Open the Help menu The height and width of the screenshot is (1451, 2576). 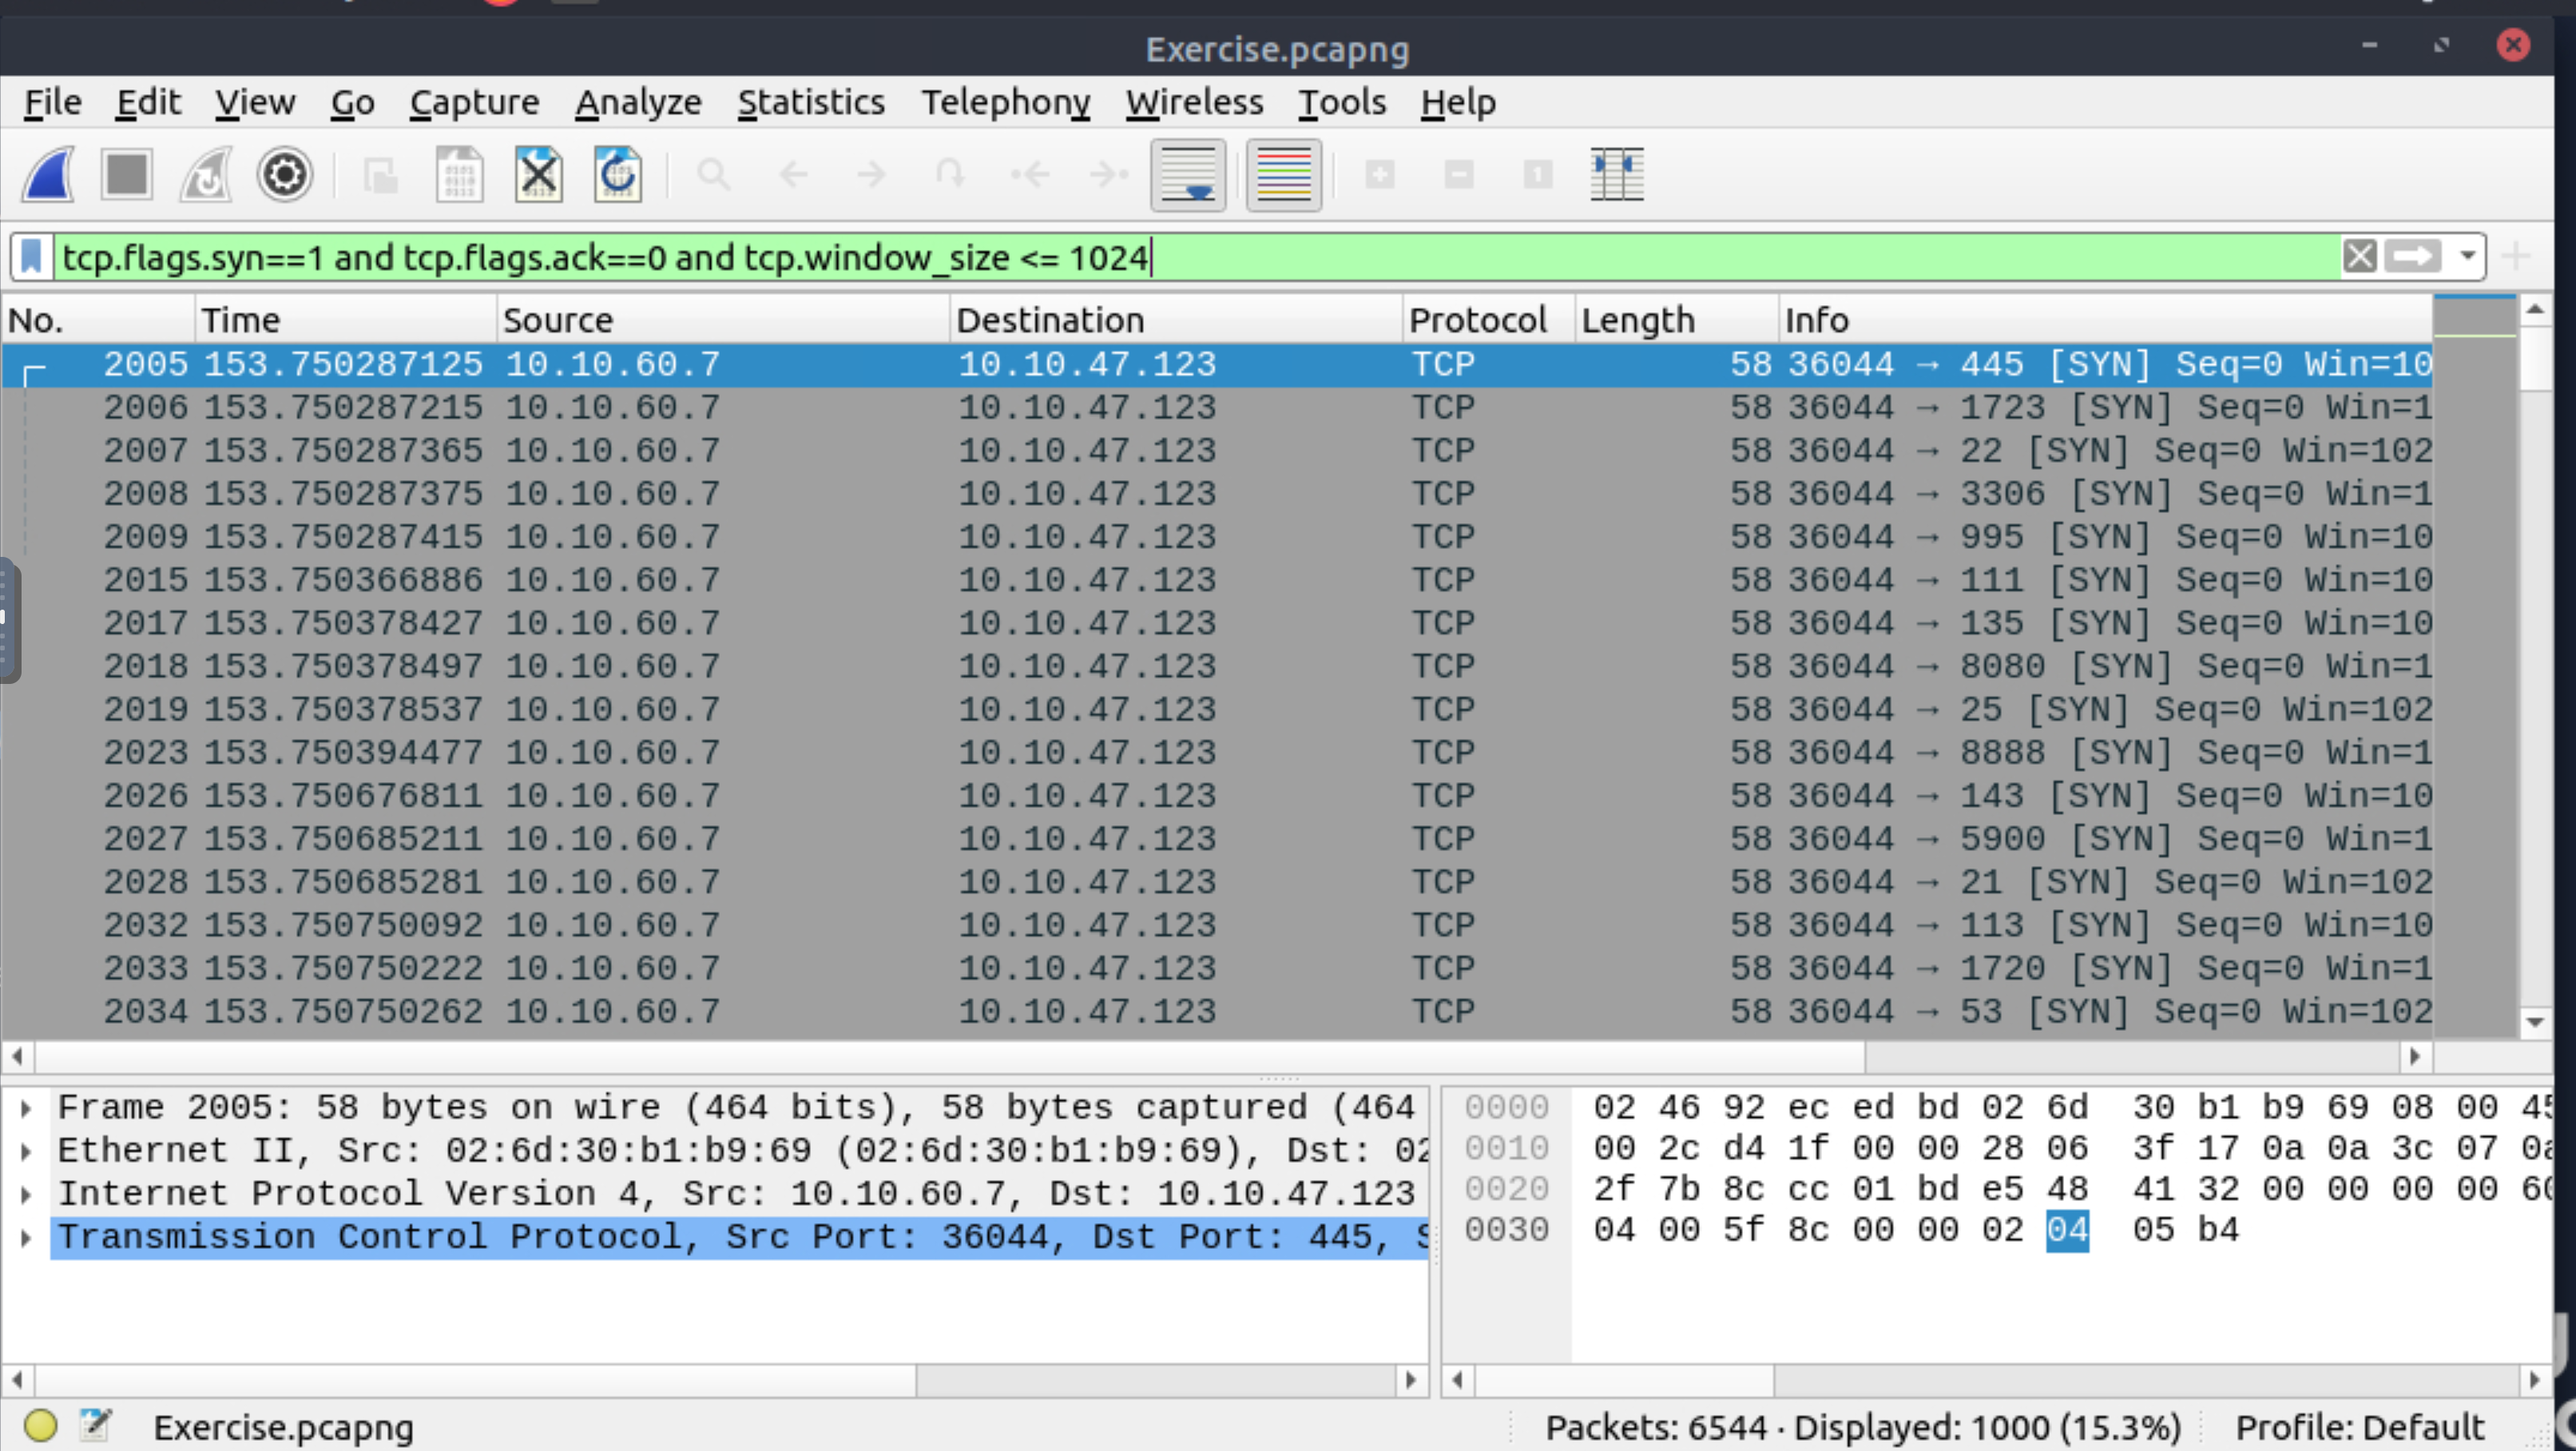coord(1458,102)
